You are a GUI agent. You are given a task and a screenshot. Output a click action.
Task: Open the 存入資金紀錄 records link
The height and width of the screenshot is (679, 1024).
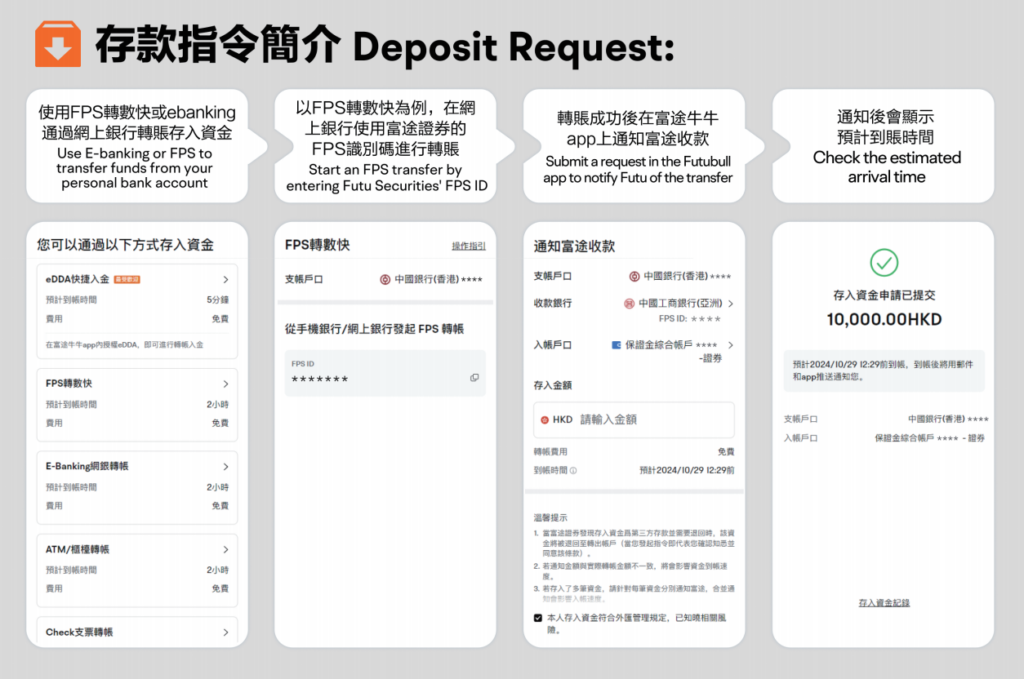coord(884,603)
